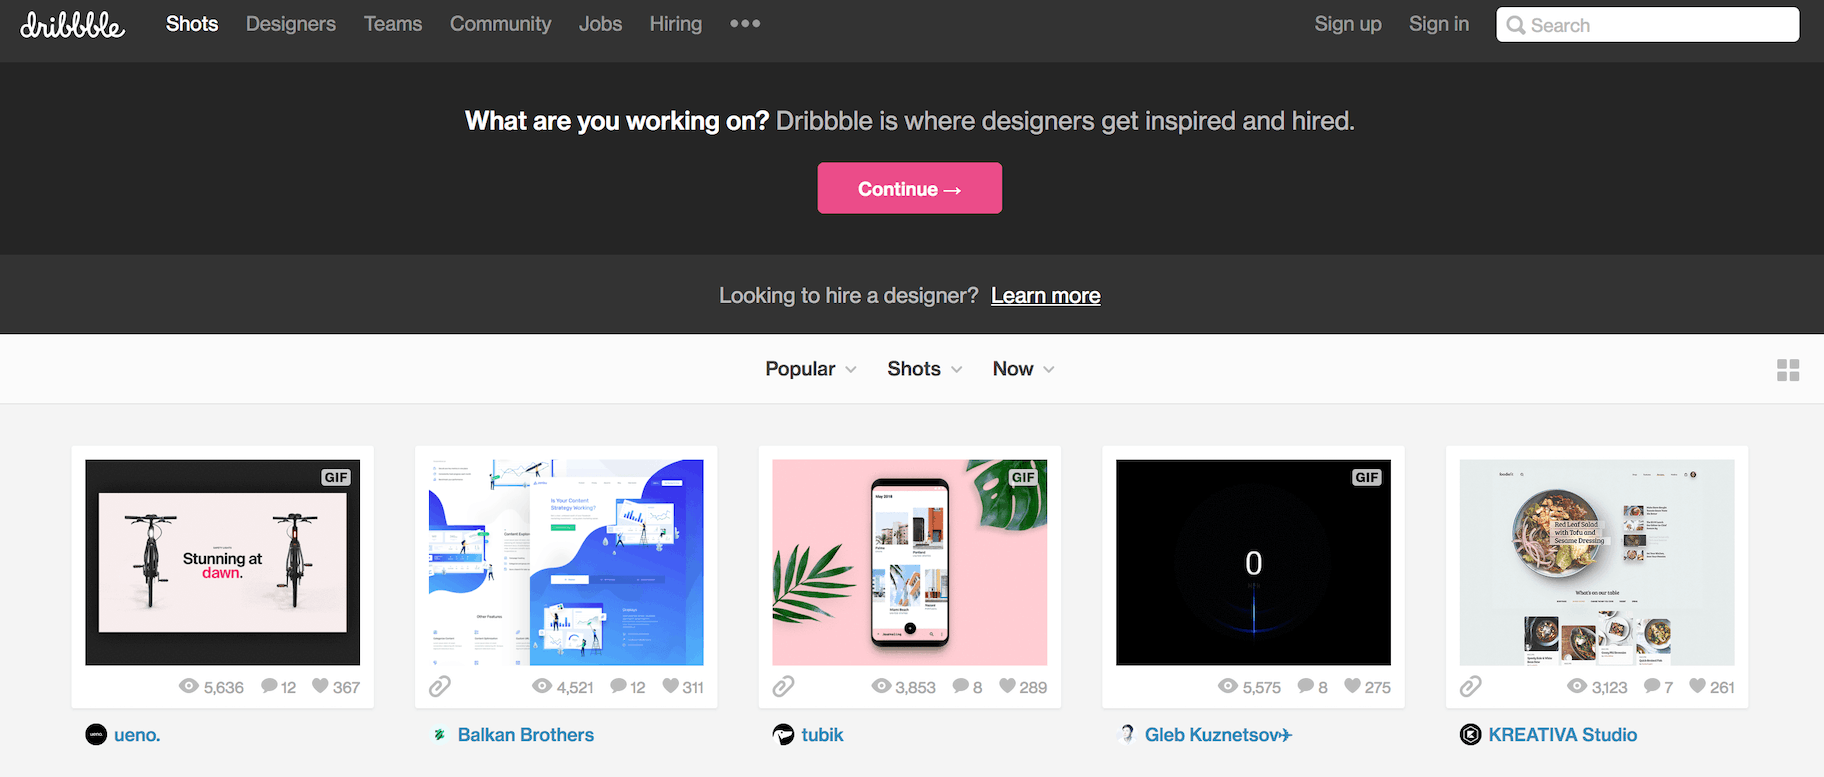Open the KREATIVA Studio profile link
Screen dimensions: 1824x777
tap(1563, 735)
